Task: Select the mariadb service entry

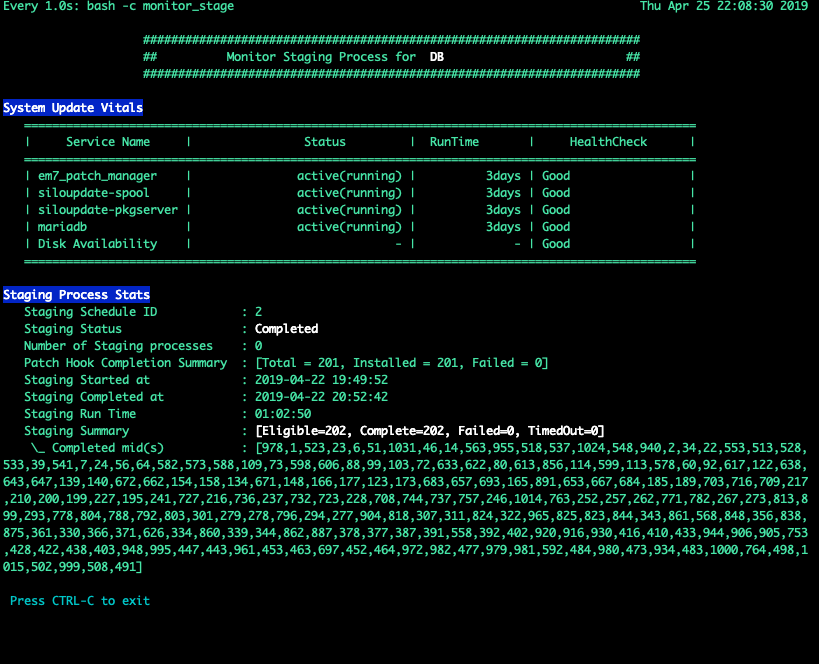Action: click(57, 226)
